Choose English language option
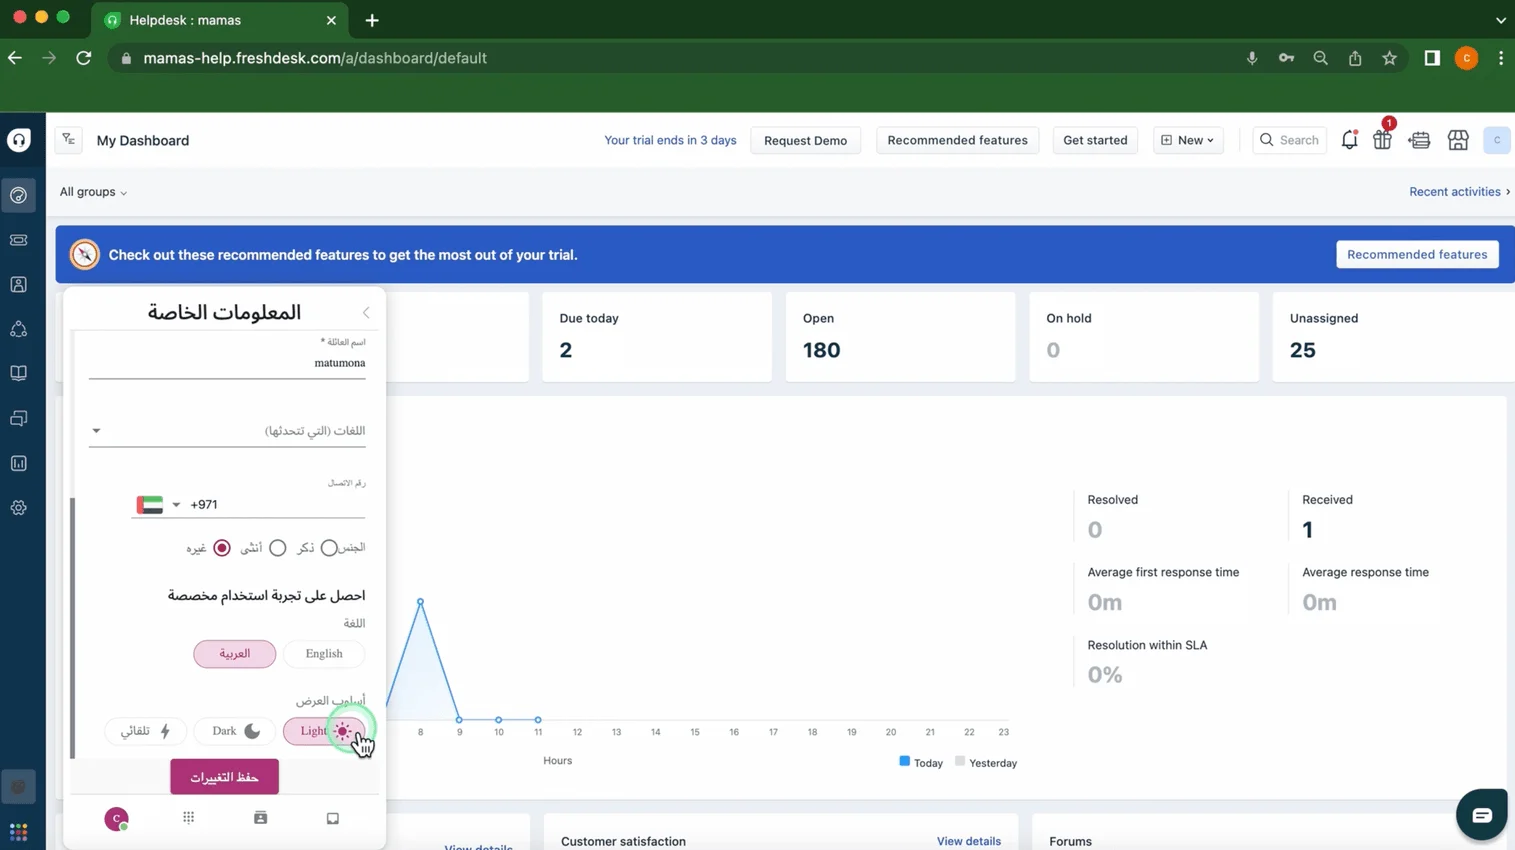 click(324, 654)
